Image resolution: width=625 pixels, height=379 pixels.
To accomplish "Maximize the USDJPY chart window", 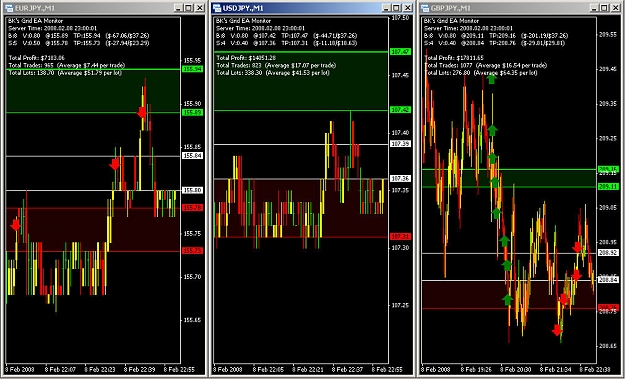I will tap(396, 8).
